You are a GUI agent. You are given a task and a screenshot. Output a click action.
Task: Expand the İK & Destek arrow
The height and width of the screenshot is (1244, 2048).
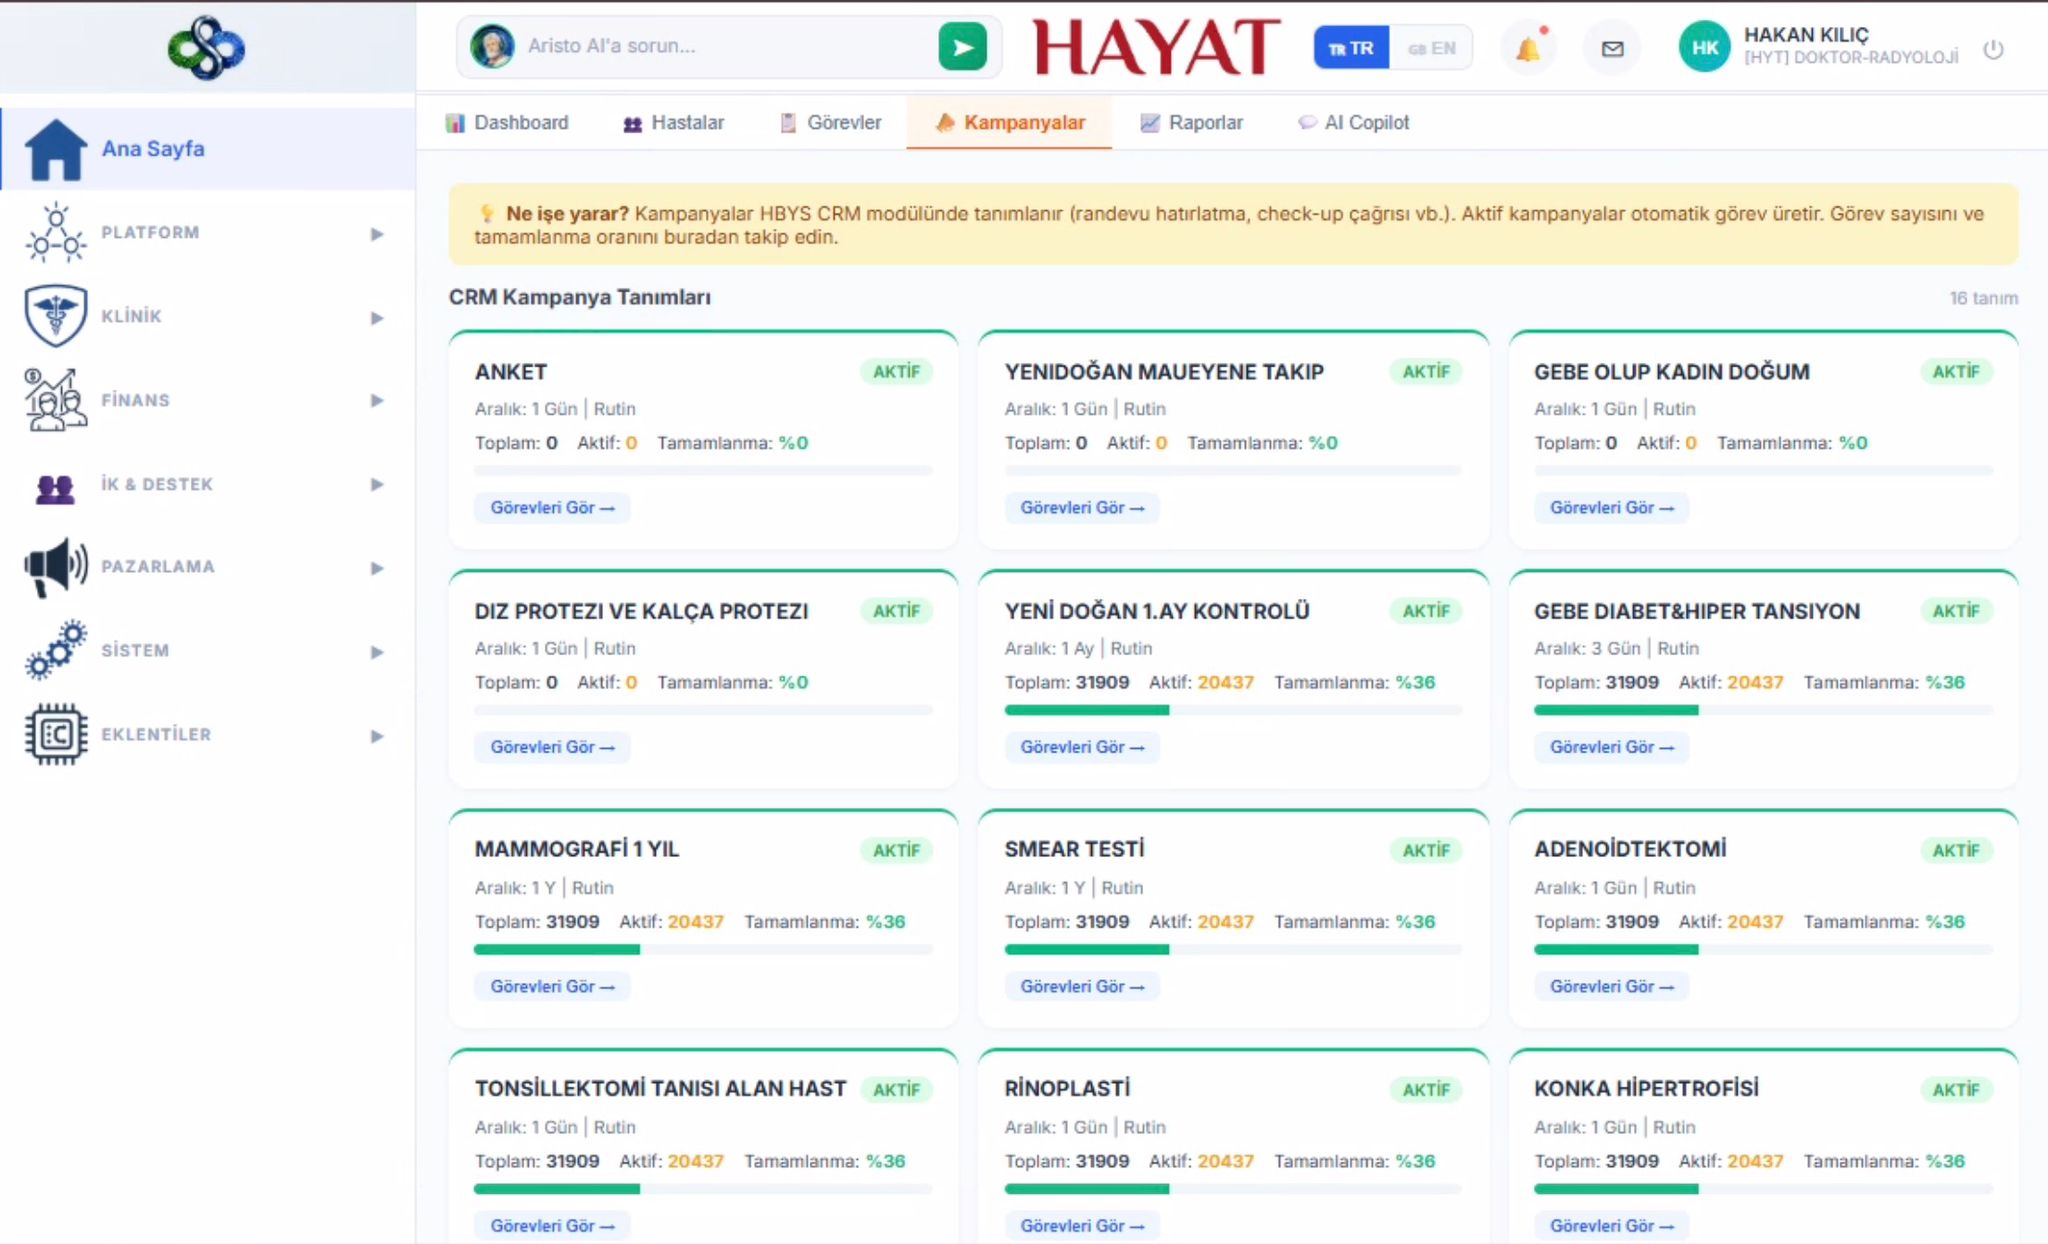click(x=377, y=484)
